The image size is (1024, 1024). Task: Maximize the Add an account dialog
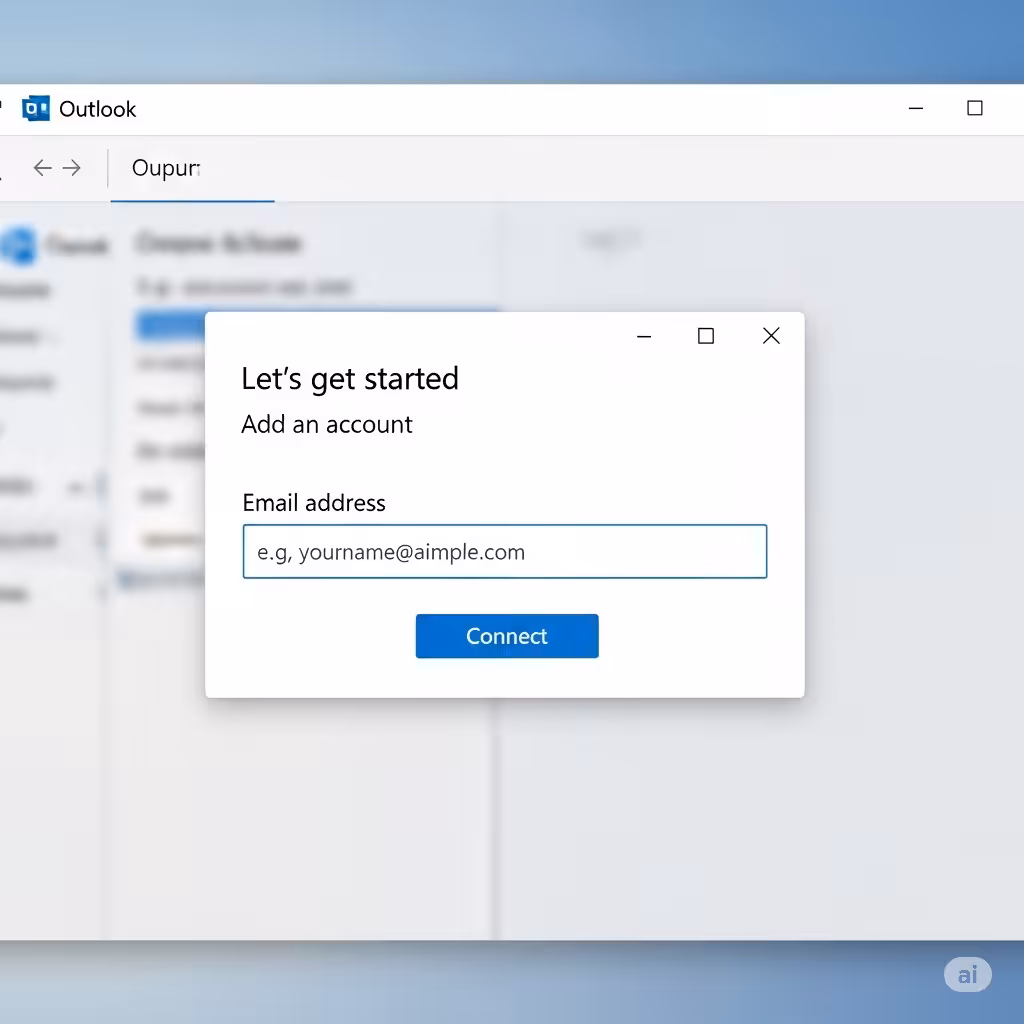coord(705,336)
